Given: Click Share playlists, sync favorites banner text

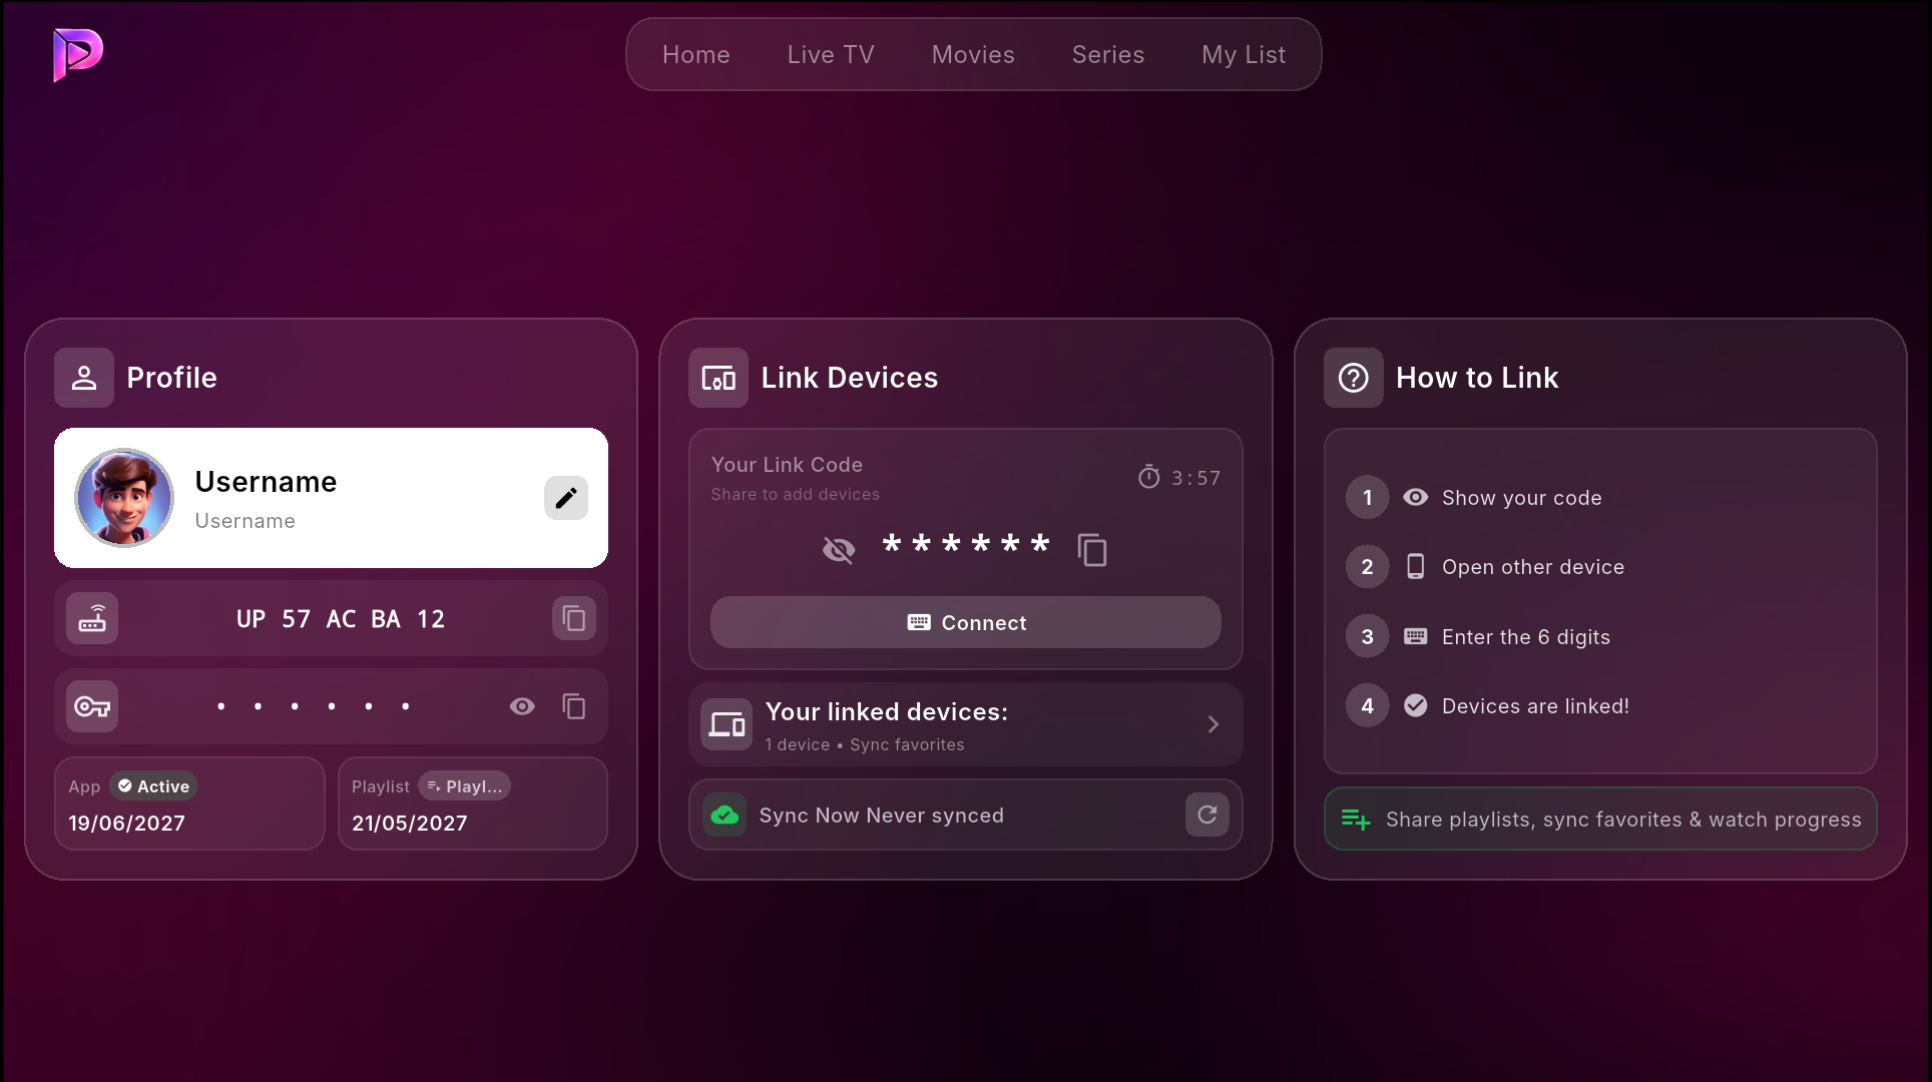Looking at the screenshot, I should 1623,819.
